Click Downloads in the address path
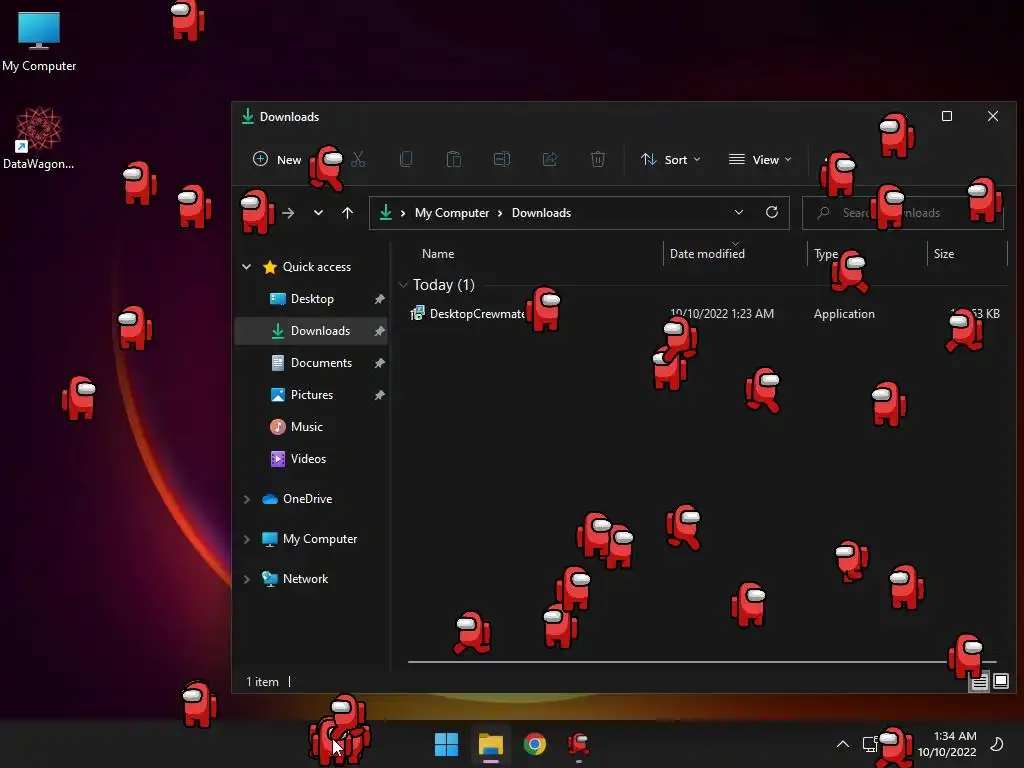 coord(541,213)
